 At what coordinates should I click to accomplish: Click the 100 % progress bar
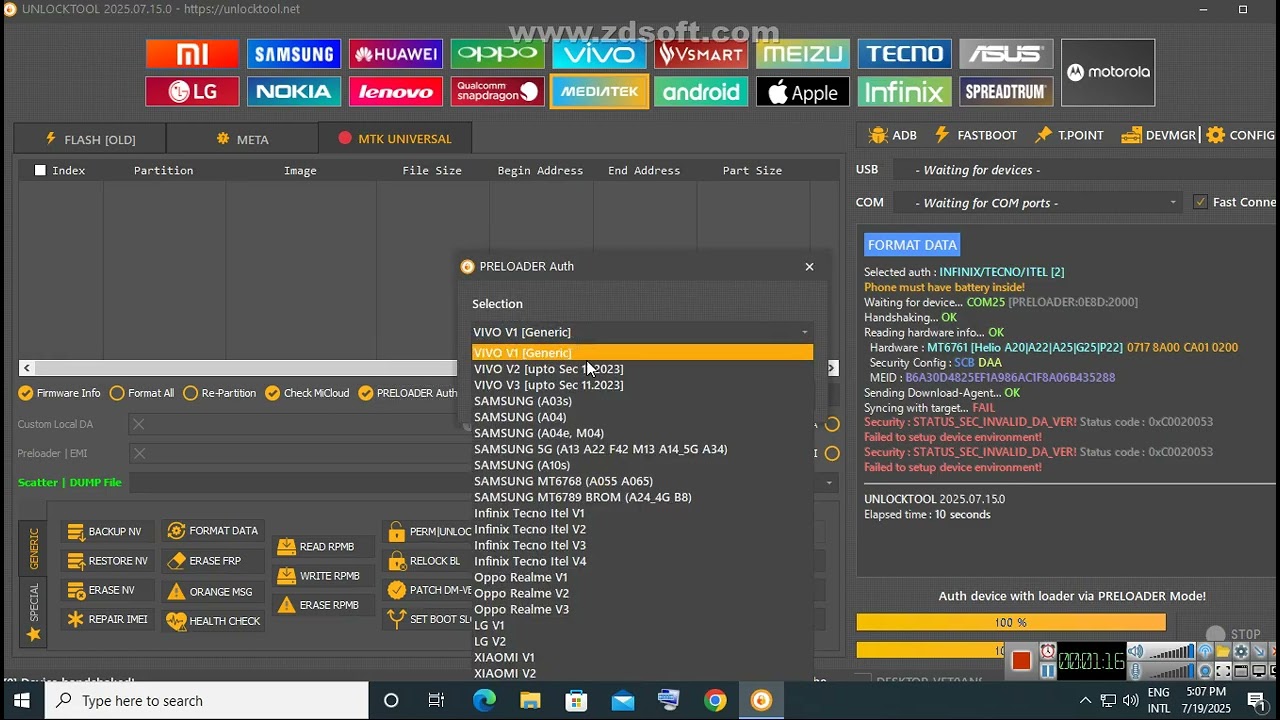[1011, 622]
